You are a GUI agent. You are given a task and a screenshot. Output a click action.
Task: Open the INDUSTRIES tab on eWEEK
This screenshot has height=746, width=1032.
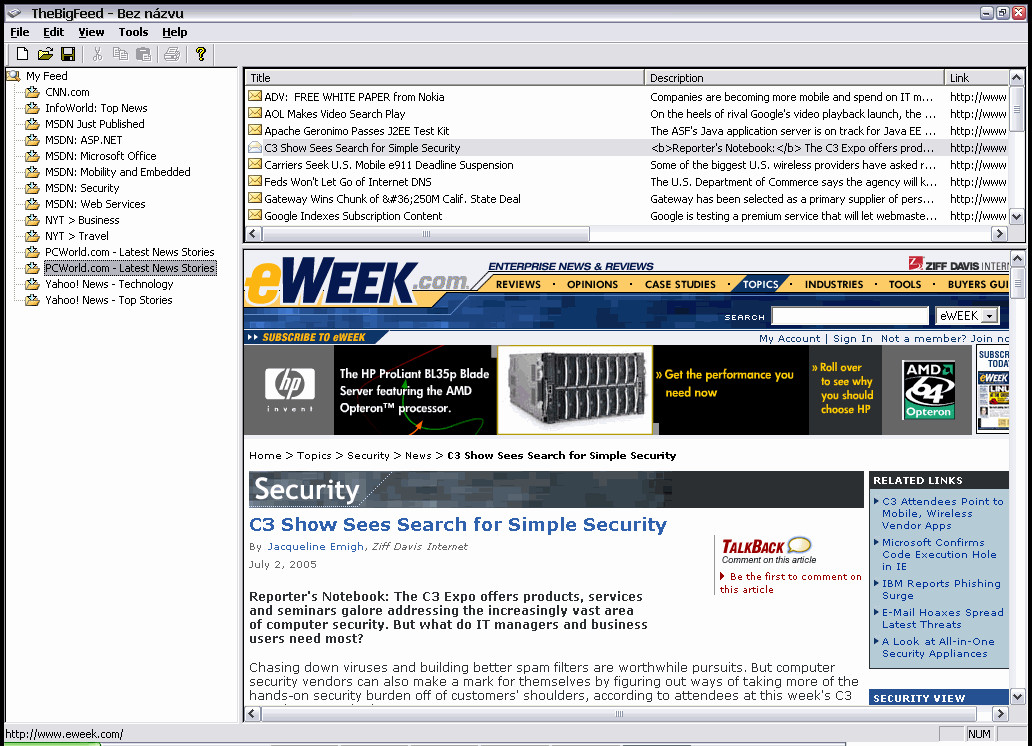pos(833,284)
